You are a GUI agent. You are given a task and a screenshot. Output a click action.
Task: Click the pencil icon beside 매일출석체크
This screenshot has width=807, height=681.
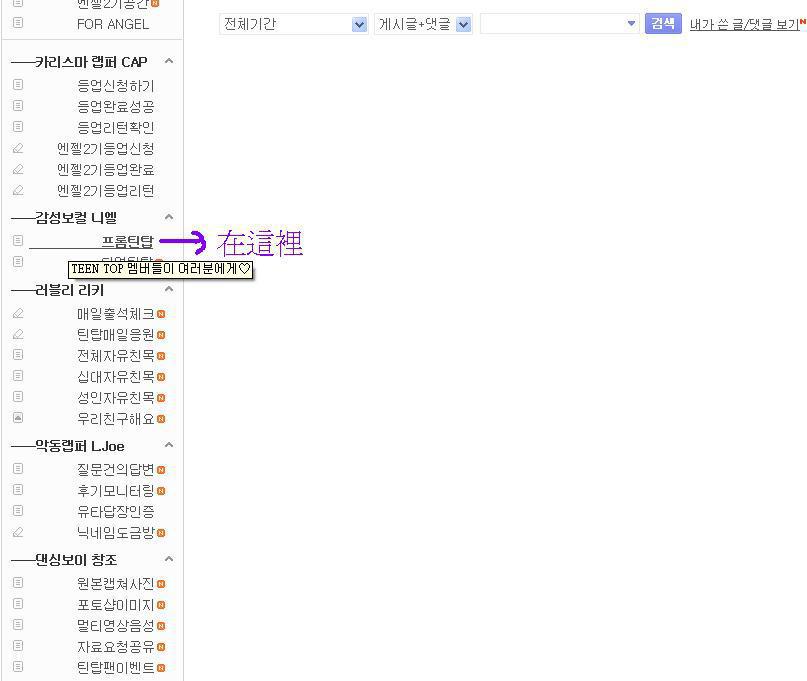pos(18,313)
